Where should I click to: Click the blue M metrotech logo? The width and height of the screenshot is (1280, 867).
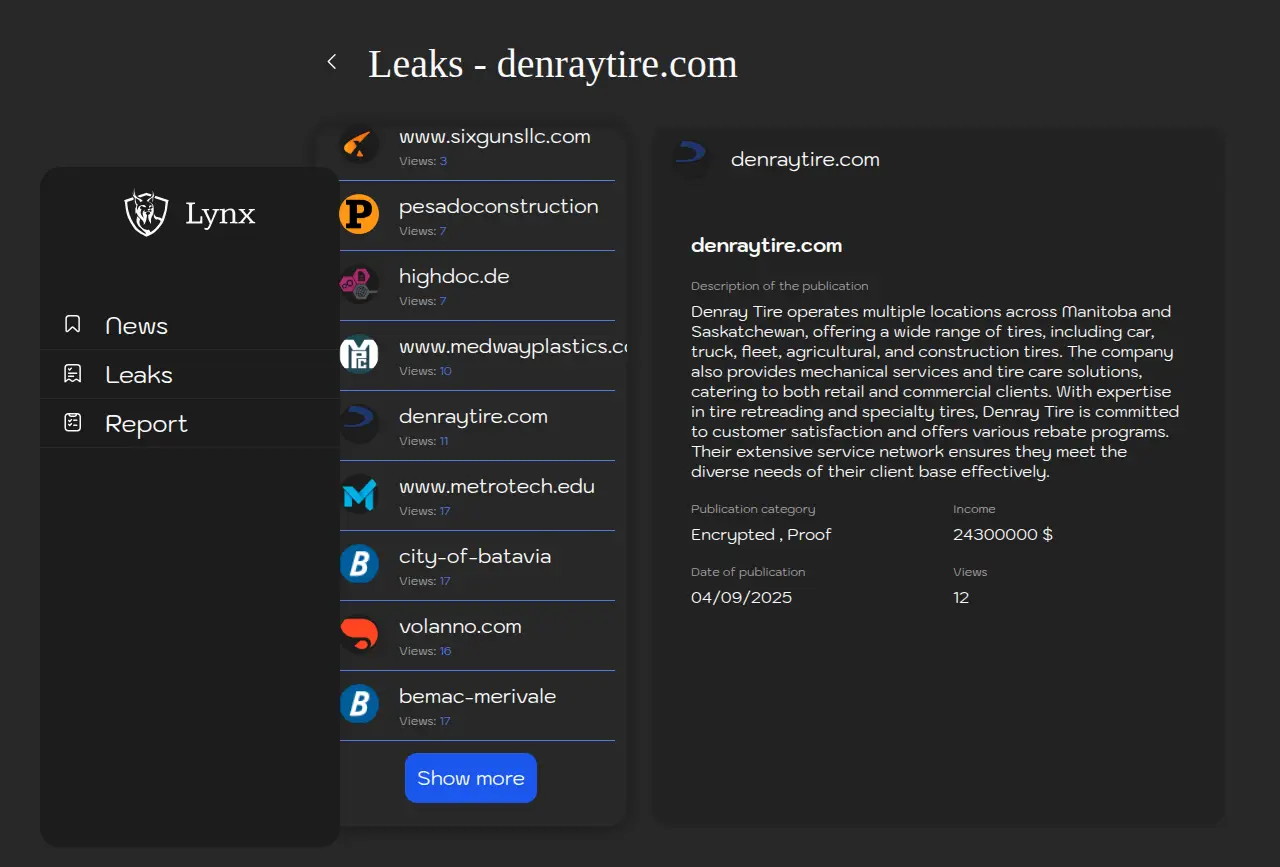tap(359, 495)
